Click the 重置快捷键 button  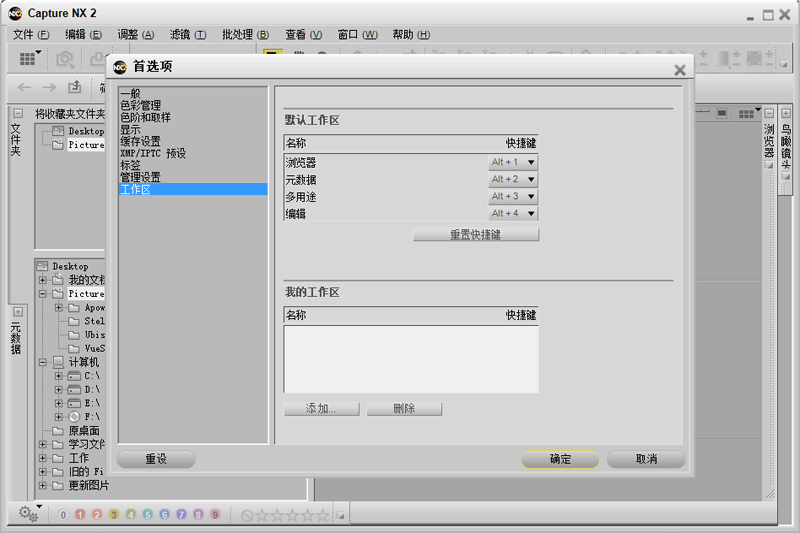click(476, 235)
